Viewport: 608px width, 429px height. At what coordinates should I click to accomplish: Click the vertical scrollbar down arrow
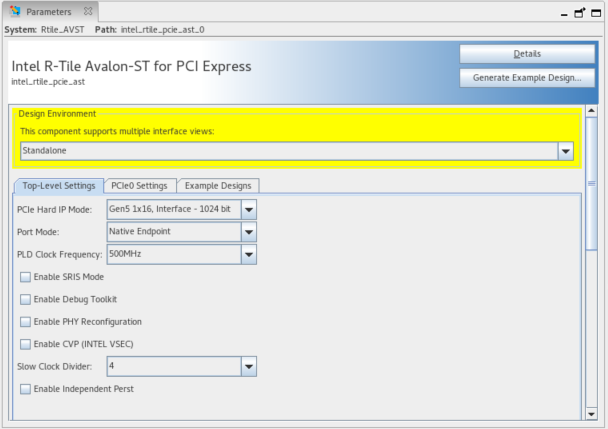pos(593,413)
